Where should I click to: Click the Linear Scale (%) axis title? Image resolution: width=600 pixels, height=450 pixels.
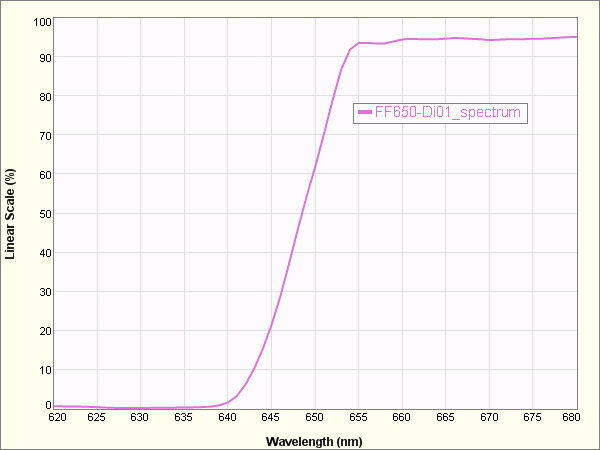[11, 214]
